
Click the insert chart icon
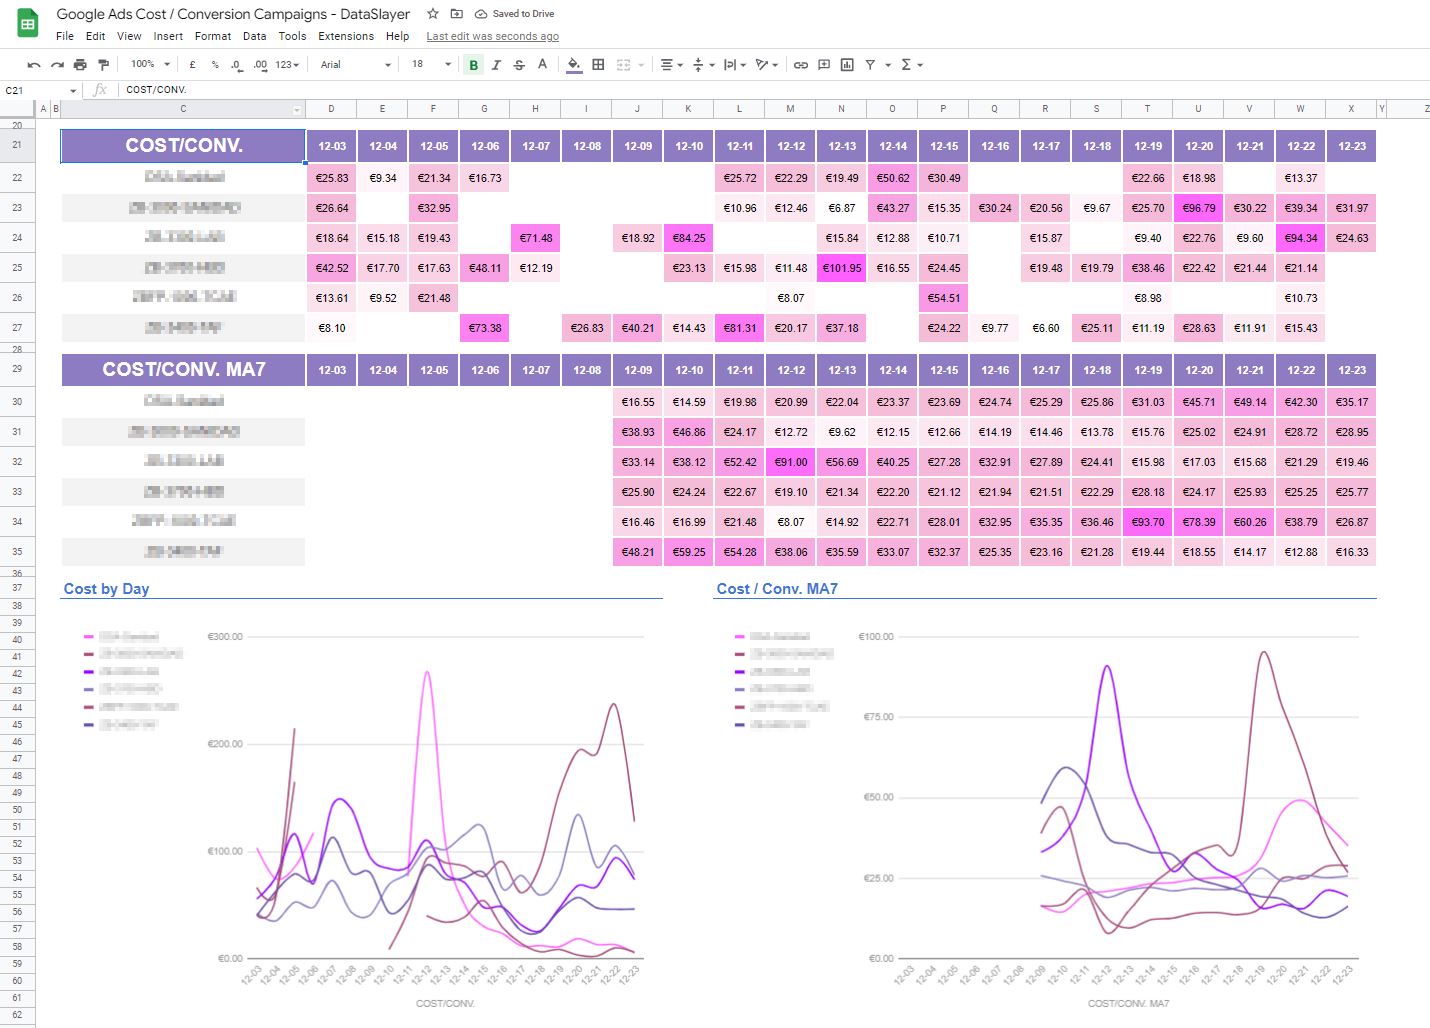[847, 65]
